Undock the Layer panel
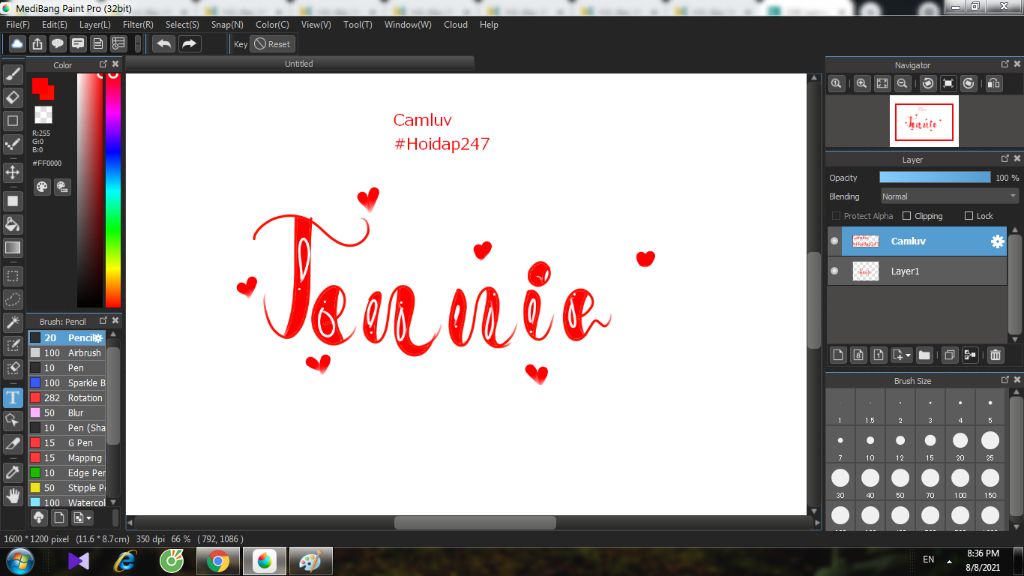1024x576 pixels. point(1004,159)
